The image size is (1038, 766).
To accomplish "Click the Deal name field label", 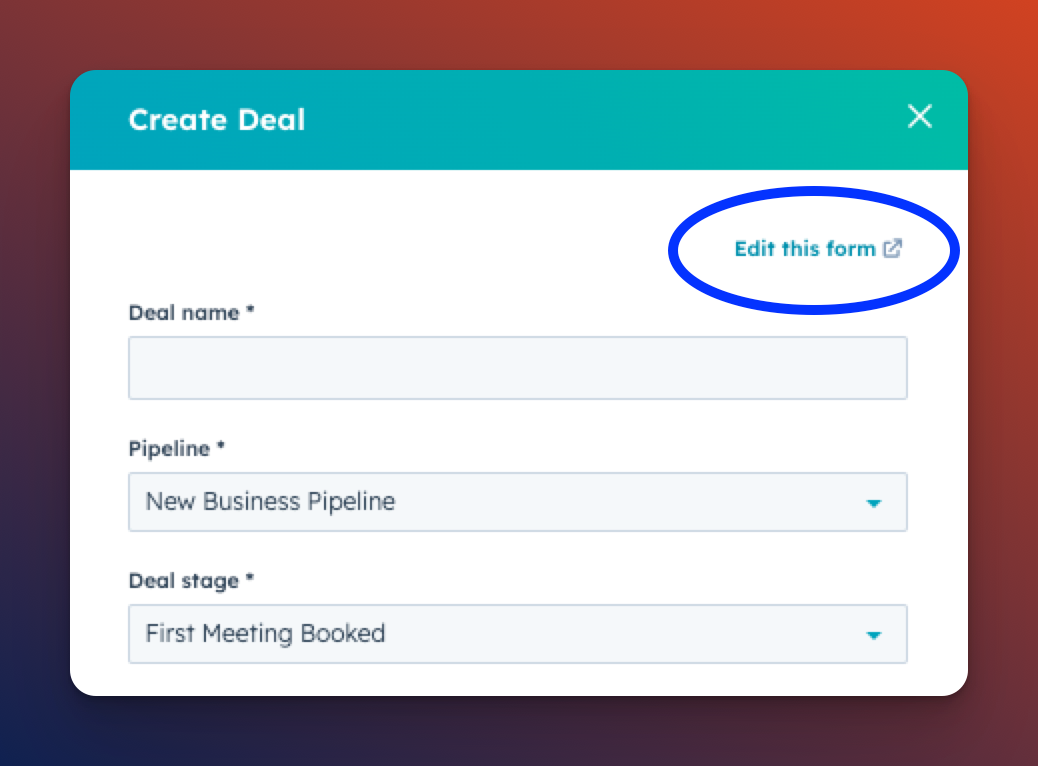I will pos(184,313).
